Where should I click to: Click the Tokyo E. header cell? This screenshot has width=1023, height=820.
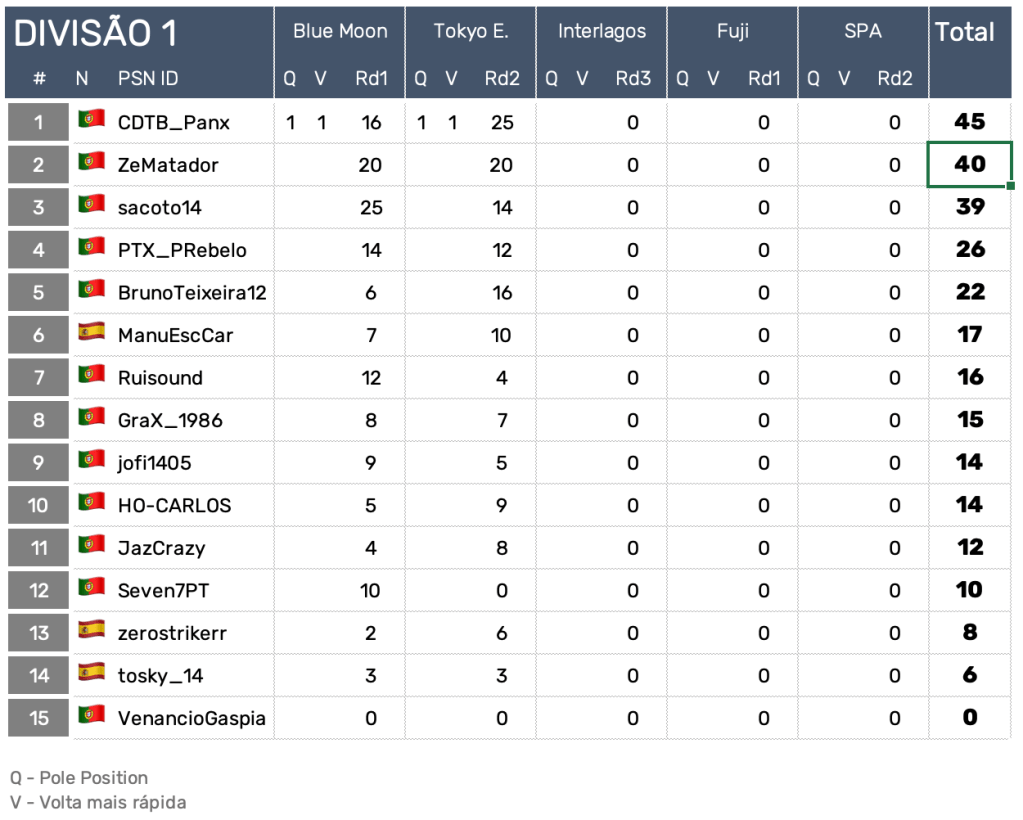click(471, 31)
